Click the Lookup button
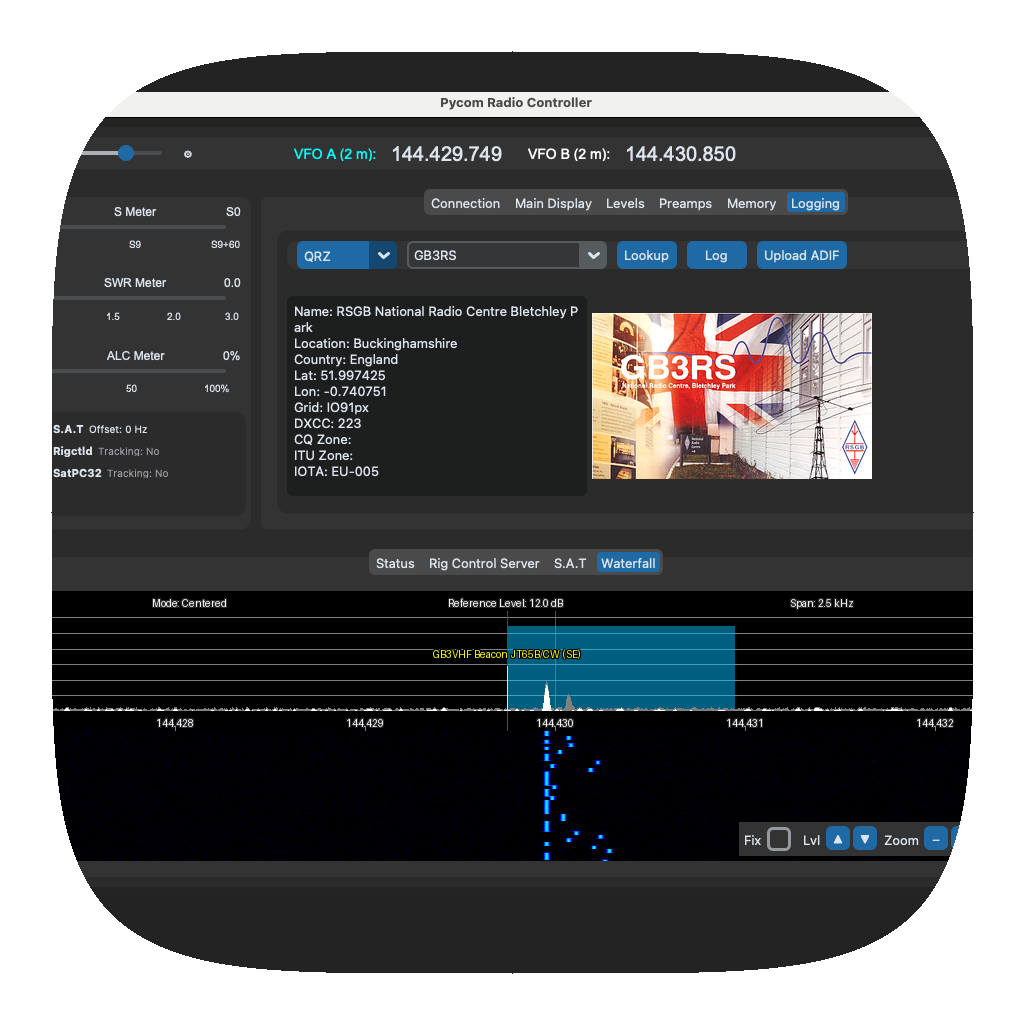This screenshot has width=1024, height=1024. pyautogui.click(x=647, y=255)
